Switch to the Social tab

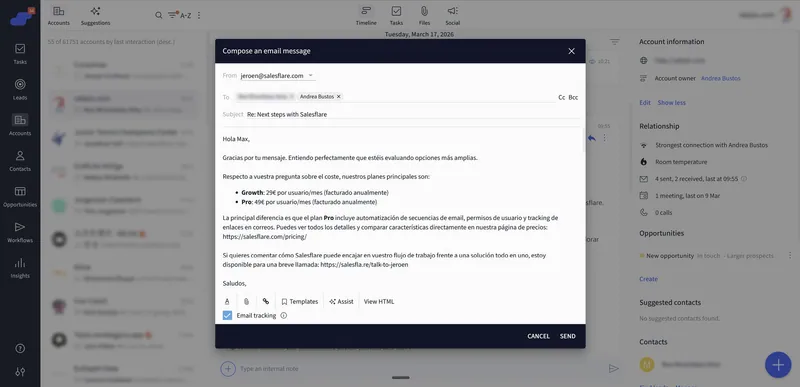click(x=453, y=16)
